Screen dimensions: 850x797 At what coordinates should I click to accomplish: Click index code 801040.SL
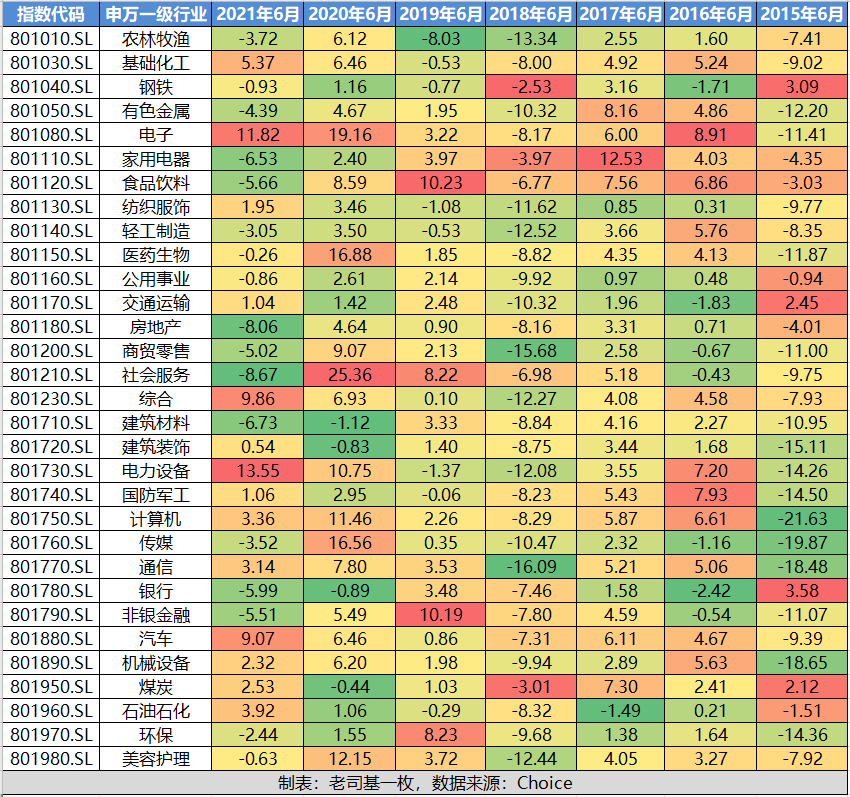point(51,87)
